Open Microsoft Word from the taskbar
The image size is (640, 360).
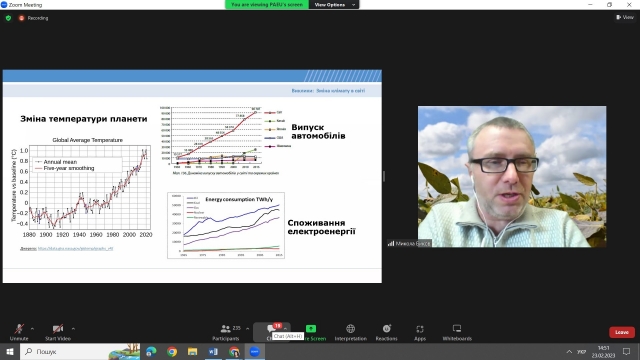pos(213,351)
